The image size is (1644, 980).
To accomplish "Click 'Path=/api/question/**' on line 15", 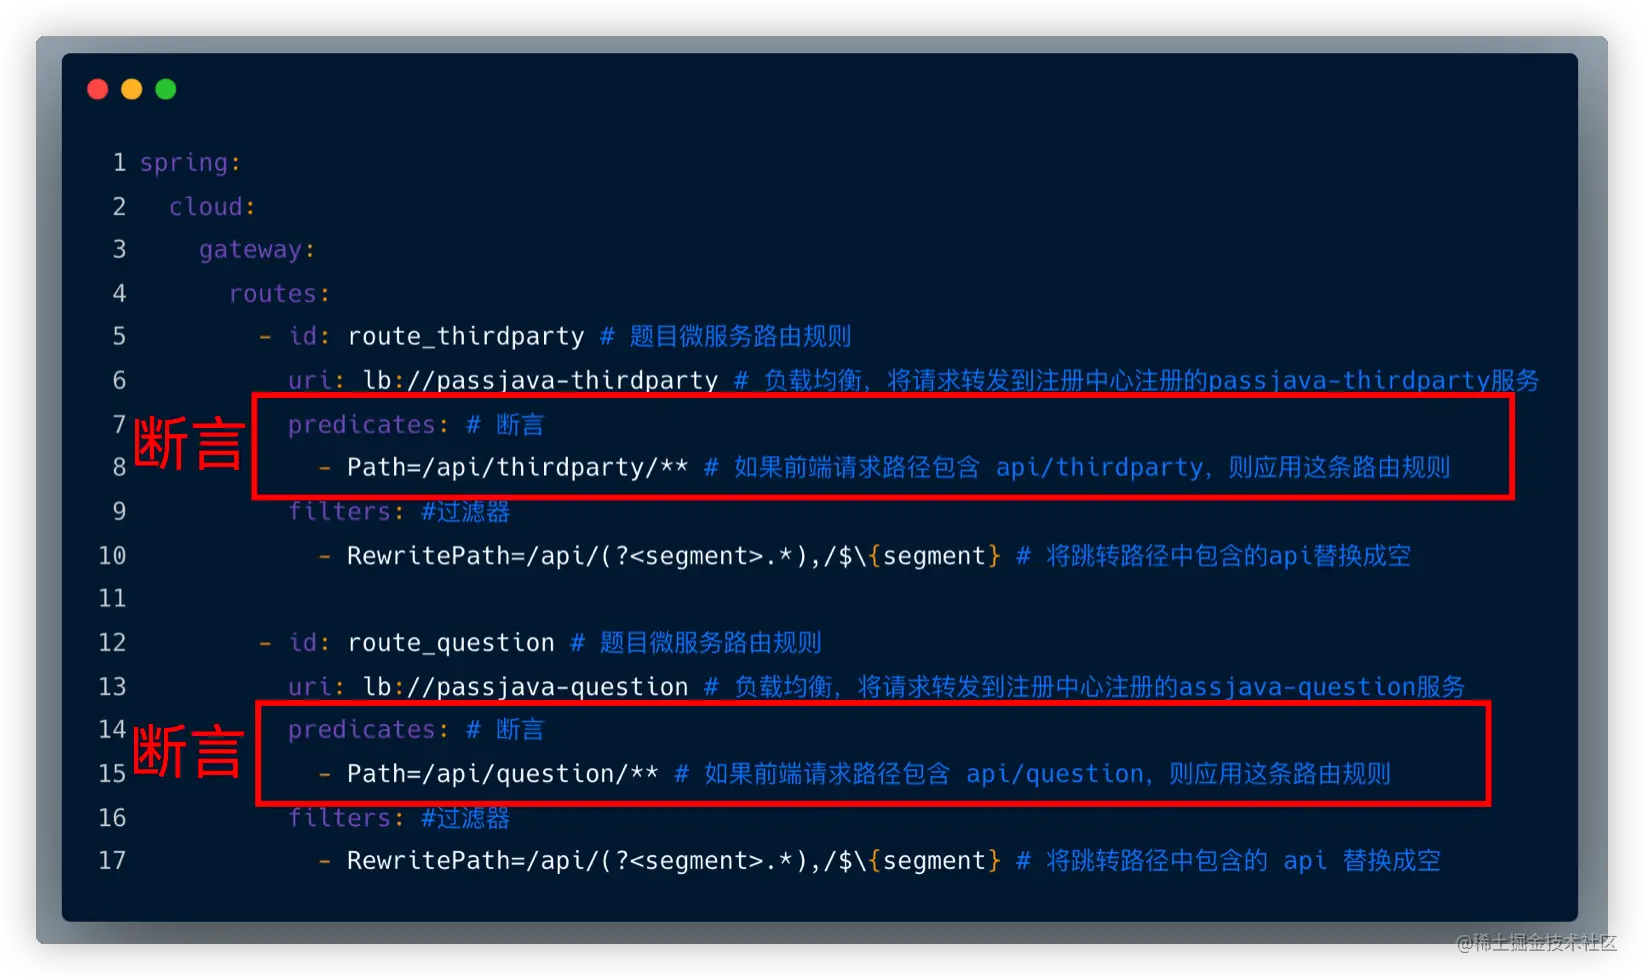I will pos(502,773).
